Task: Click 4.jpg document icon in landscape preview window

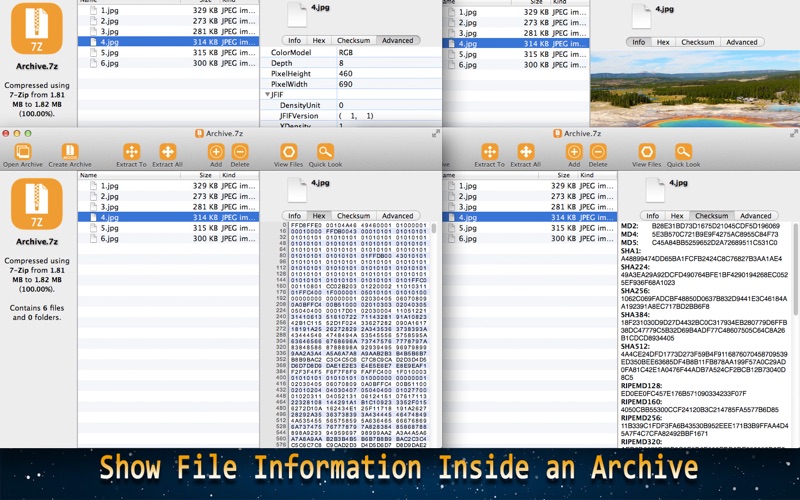Action: point(641,16)
